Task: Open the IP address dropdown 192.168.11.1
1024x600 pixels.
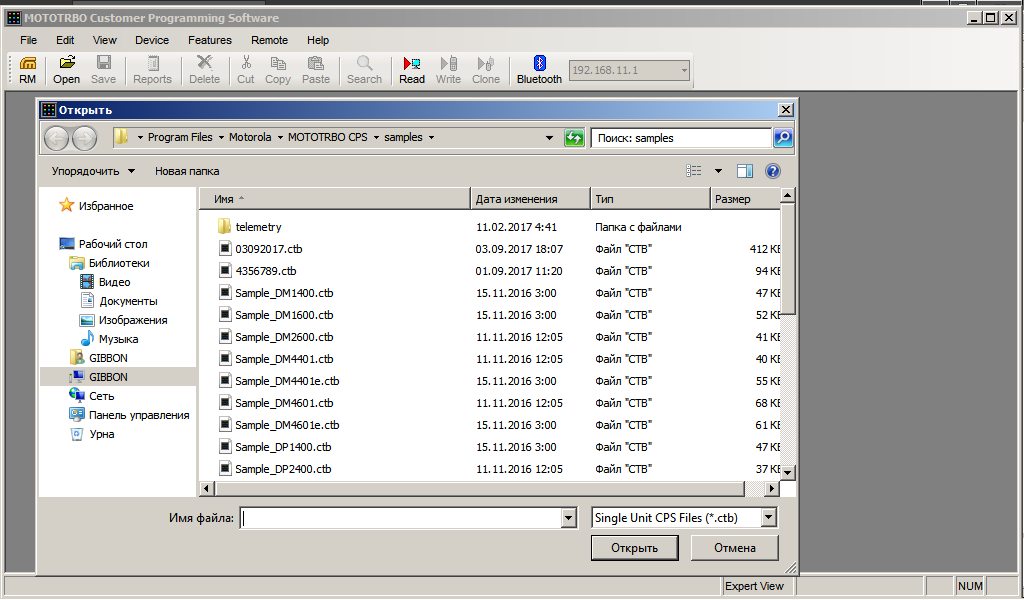Action: tap(684, 70)
